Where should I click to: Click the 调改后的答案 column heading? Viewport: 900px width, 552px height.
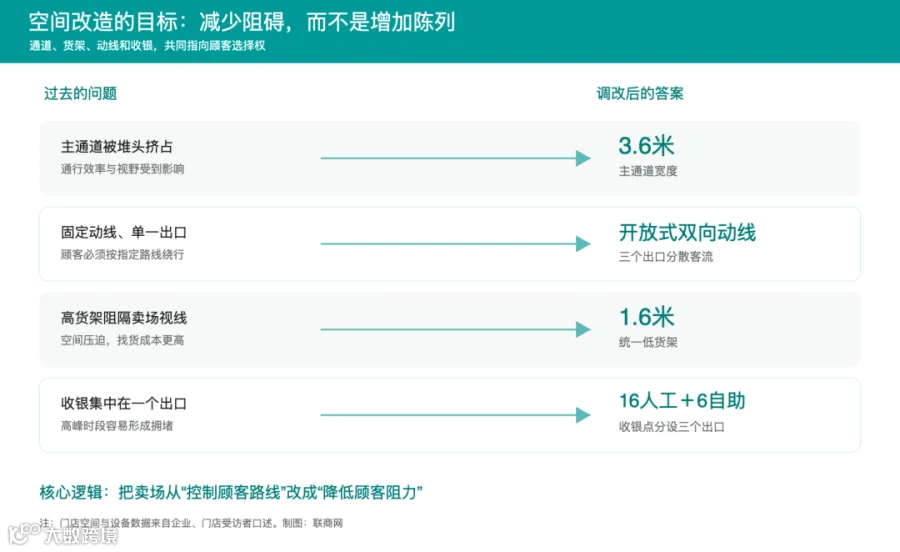[x=640, y=94]
